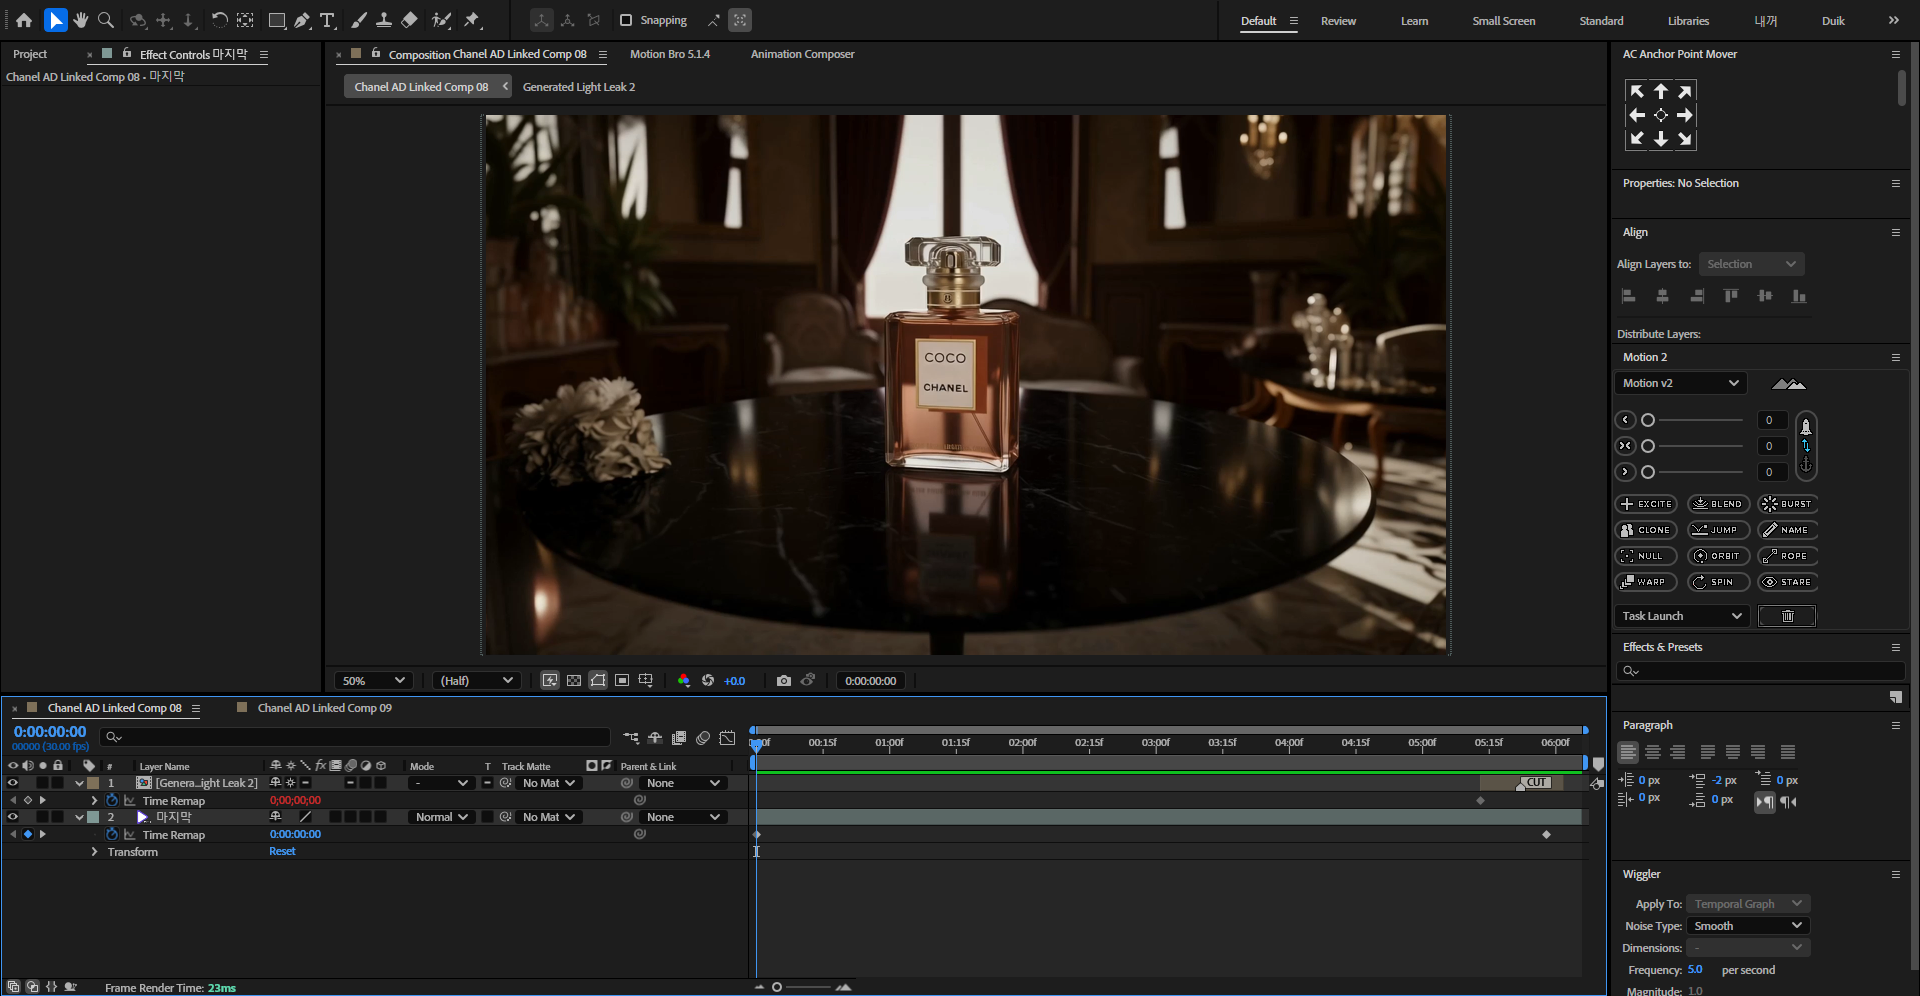The width and height of the screenshot is (1920, 996).
Task: Open the Task Launch dropdown
Action: 1682,616
